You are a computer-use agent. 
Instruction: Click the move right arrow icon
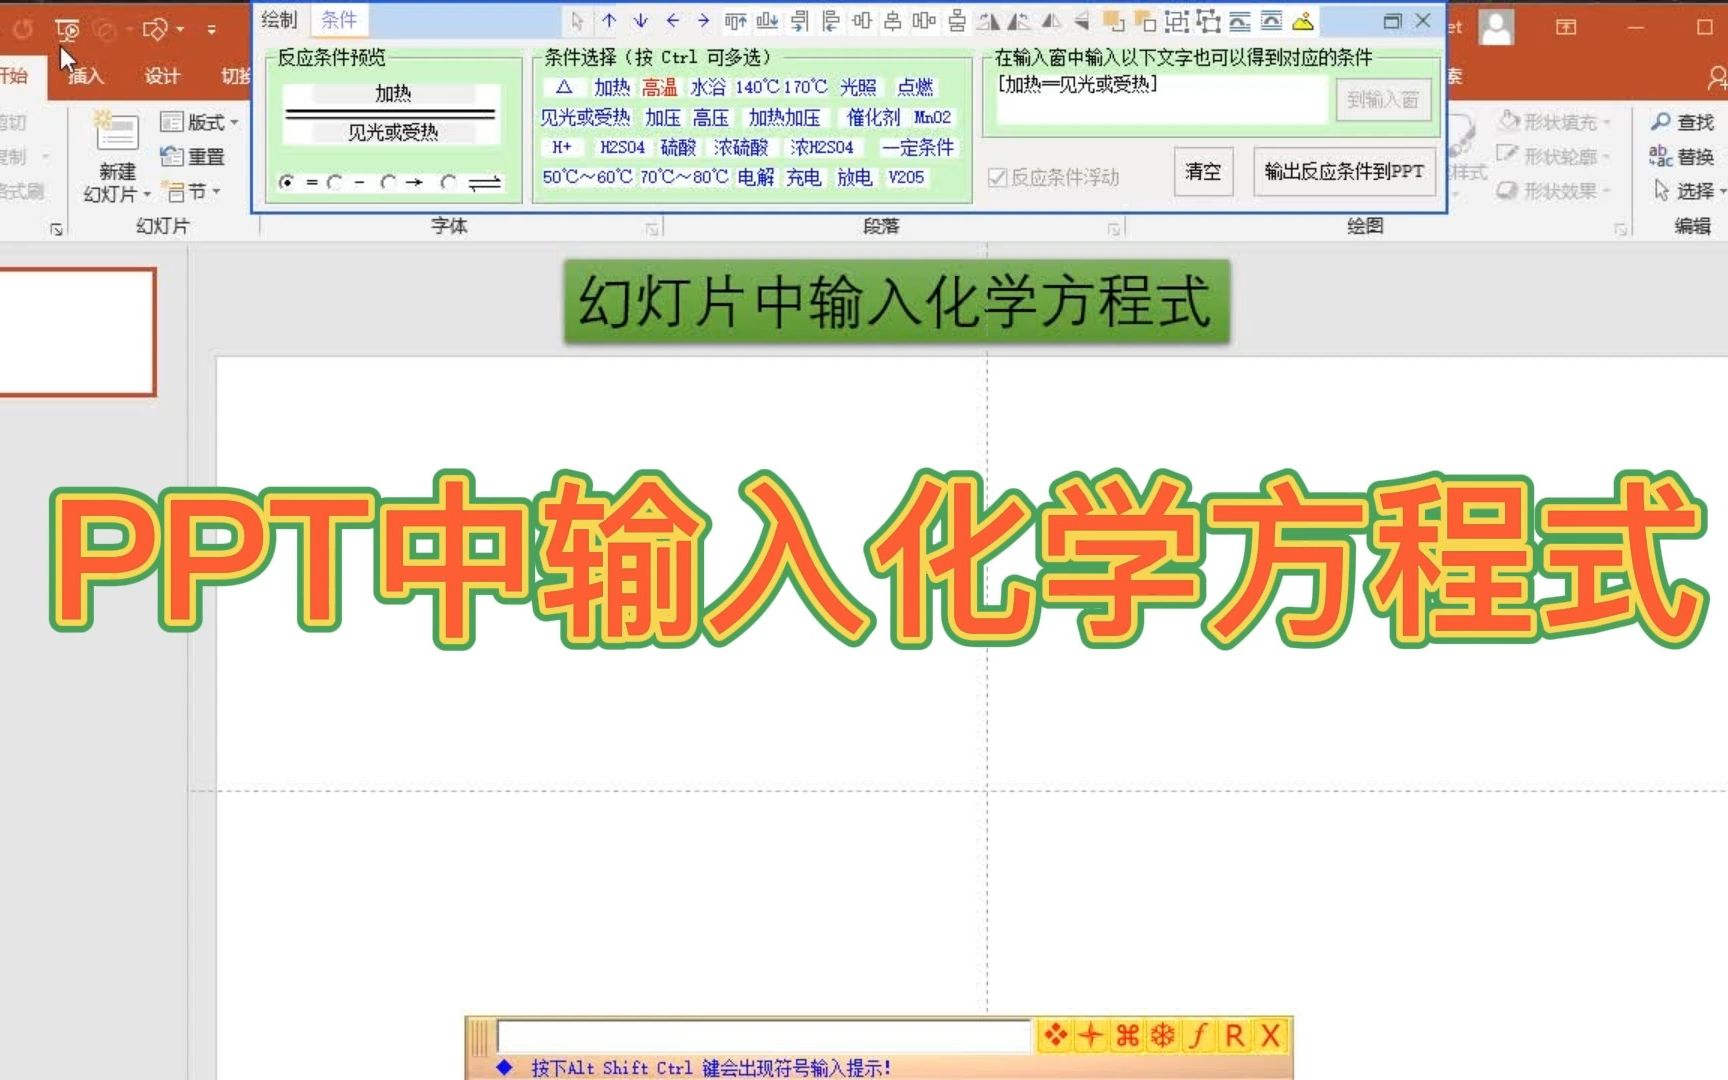pyautogui.click(x=703, y=20)
